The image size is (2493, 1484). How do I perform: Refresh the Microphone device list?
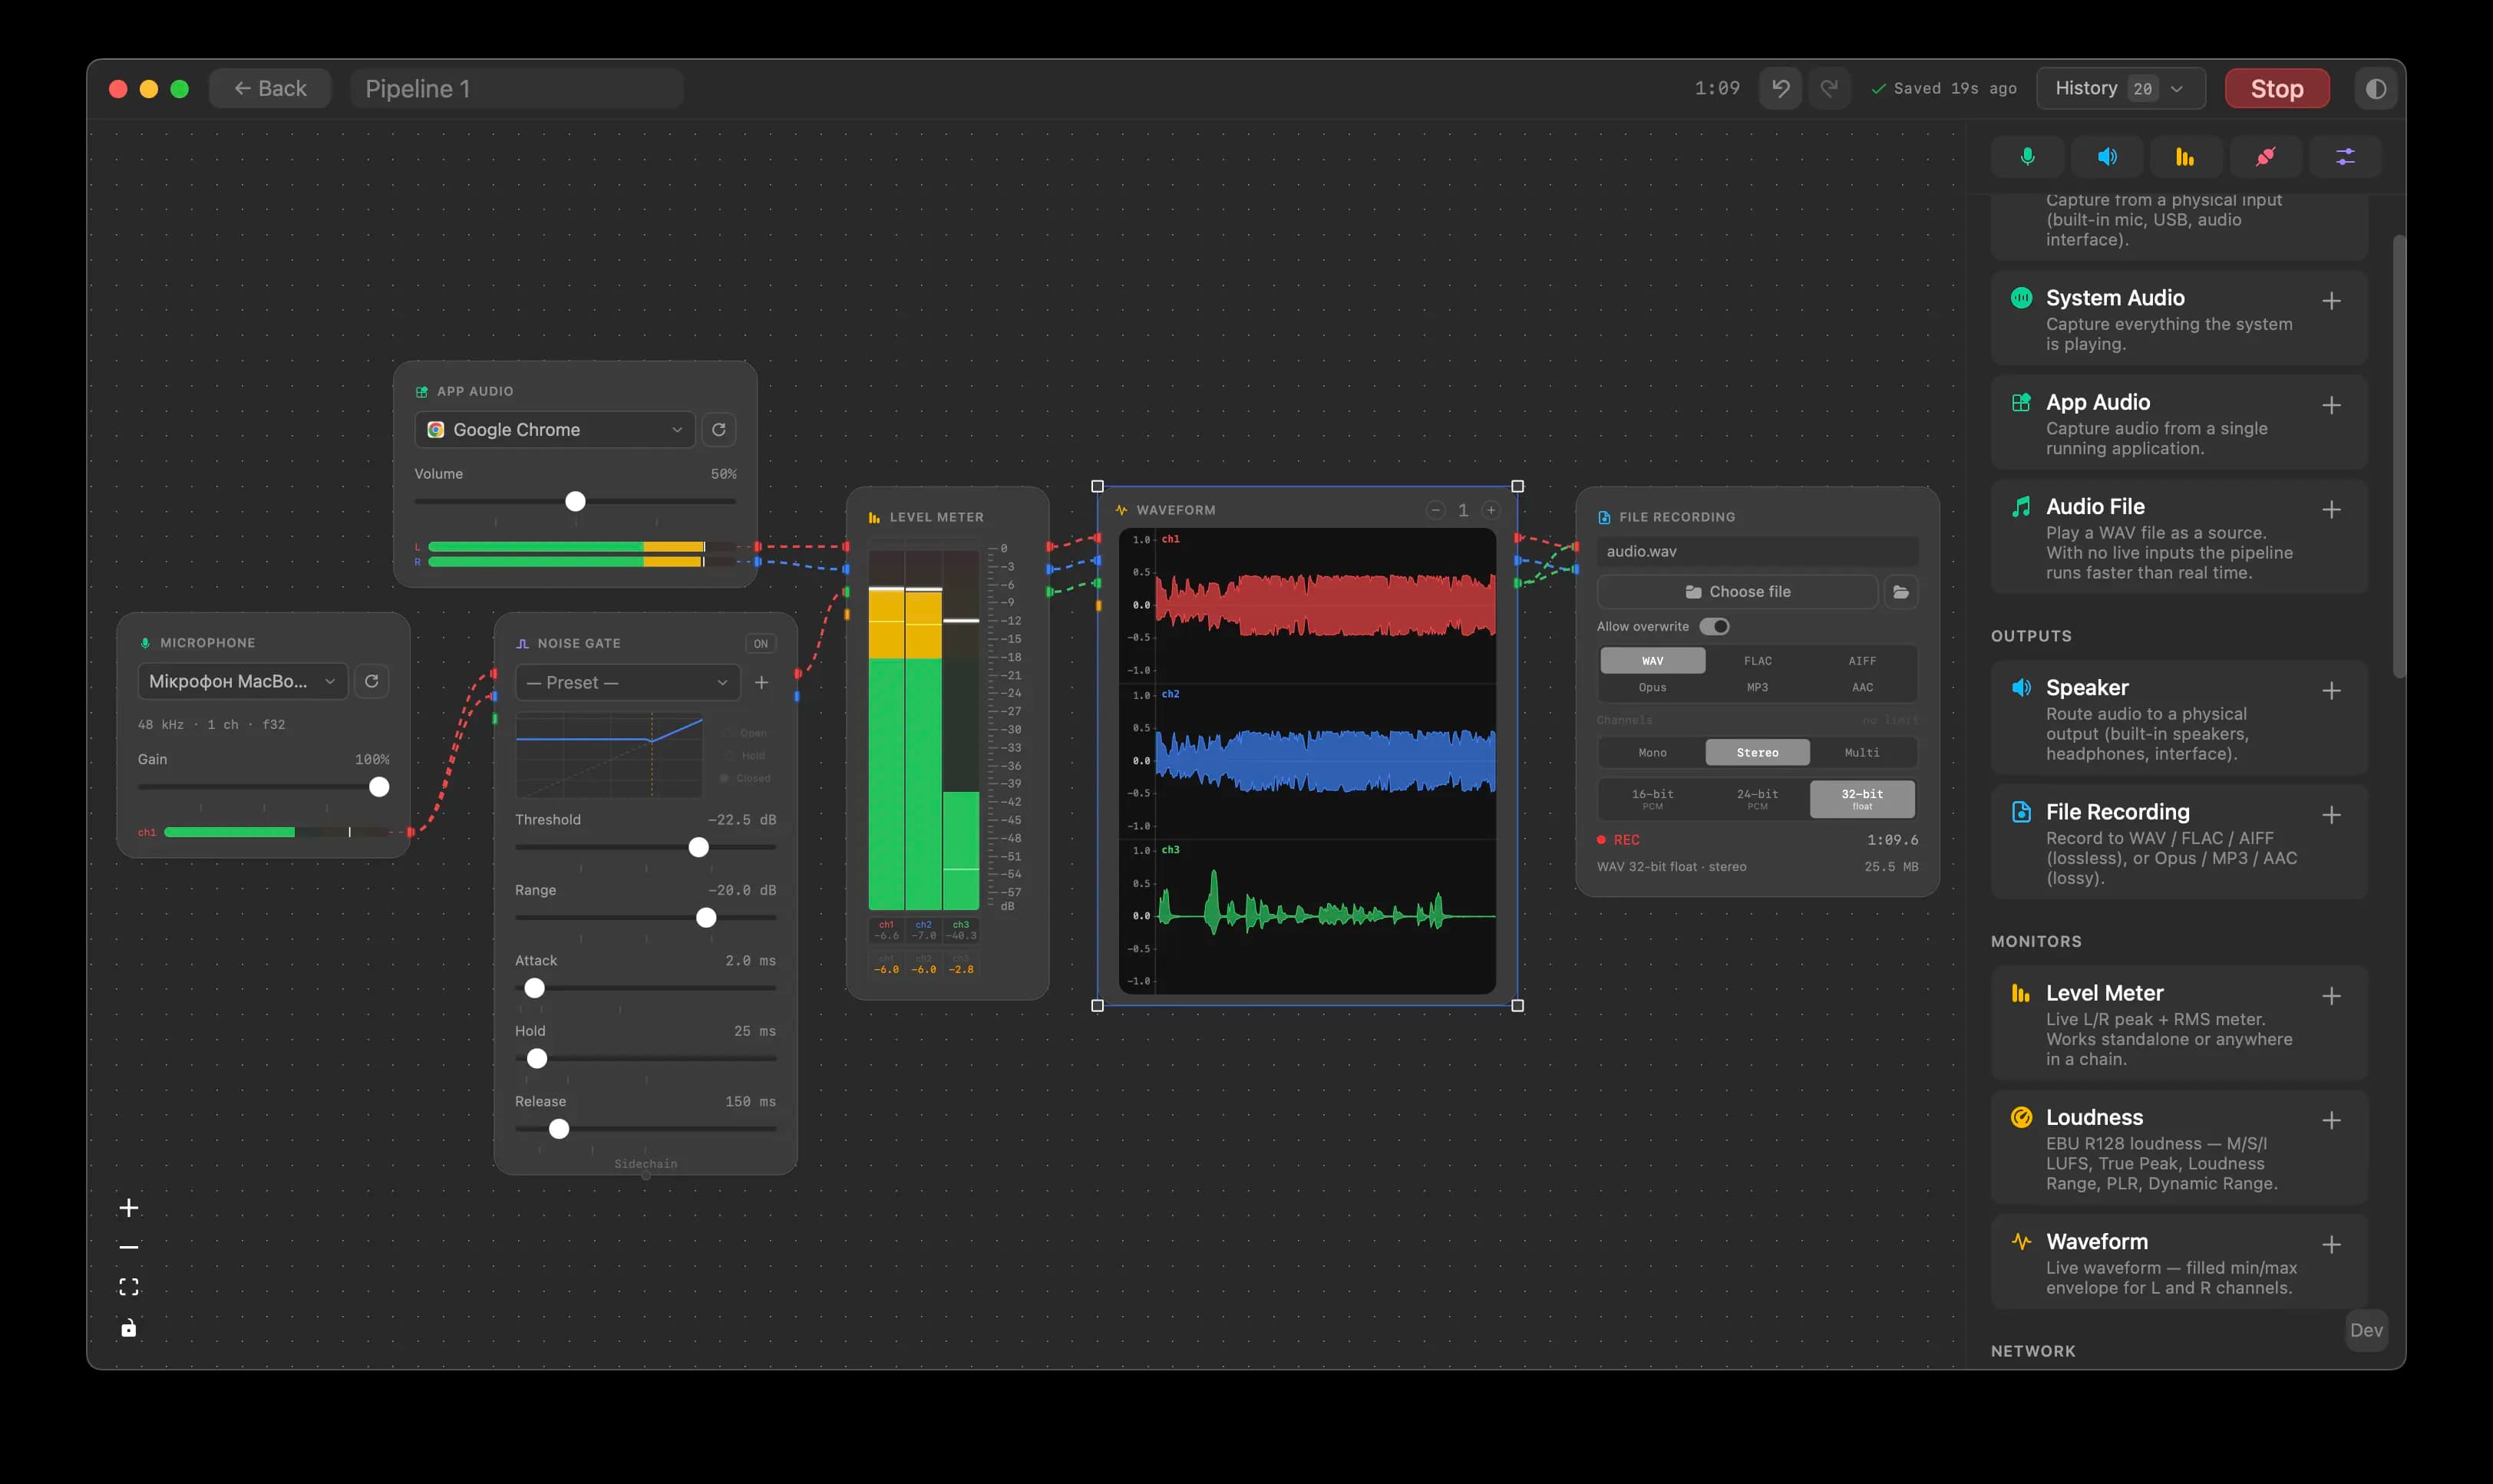372,682
